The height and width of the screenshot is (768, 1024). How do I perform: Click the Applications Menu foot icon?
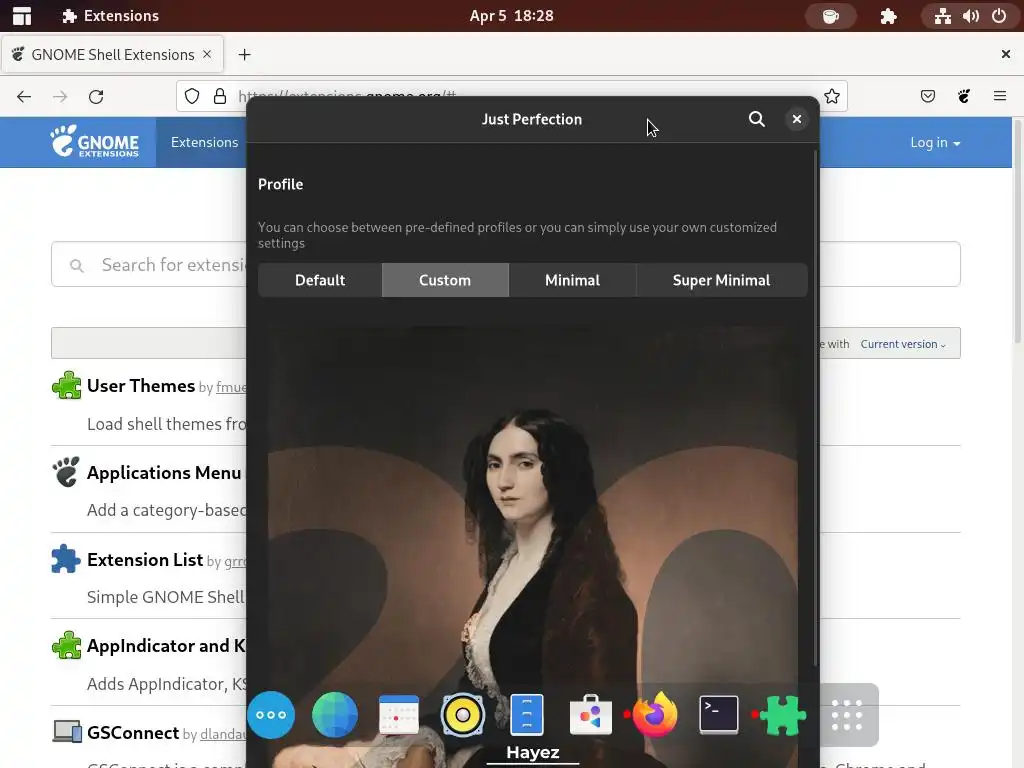(x=67, y=472)
